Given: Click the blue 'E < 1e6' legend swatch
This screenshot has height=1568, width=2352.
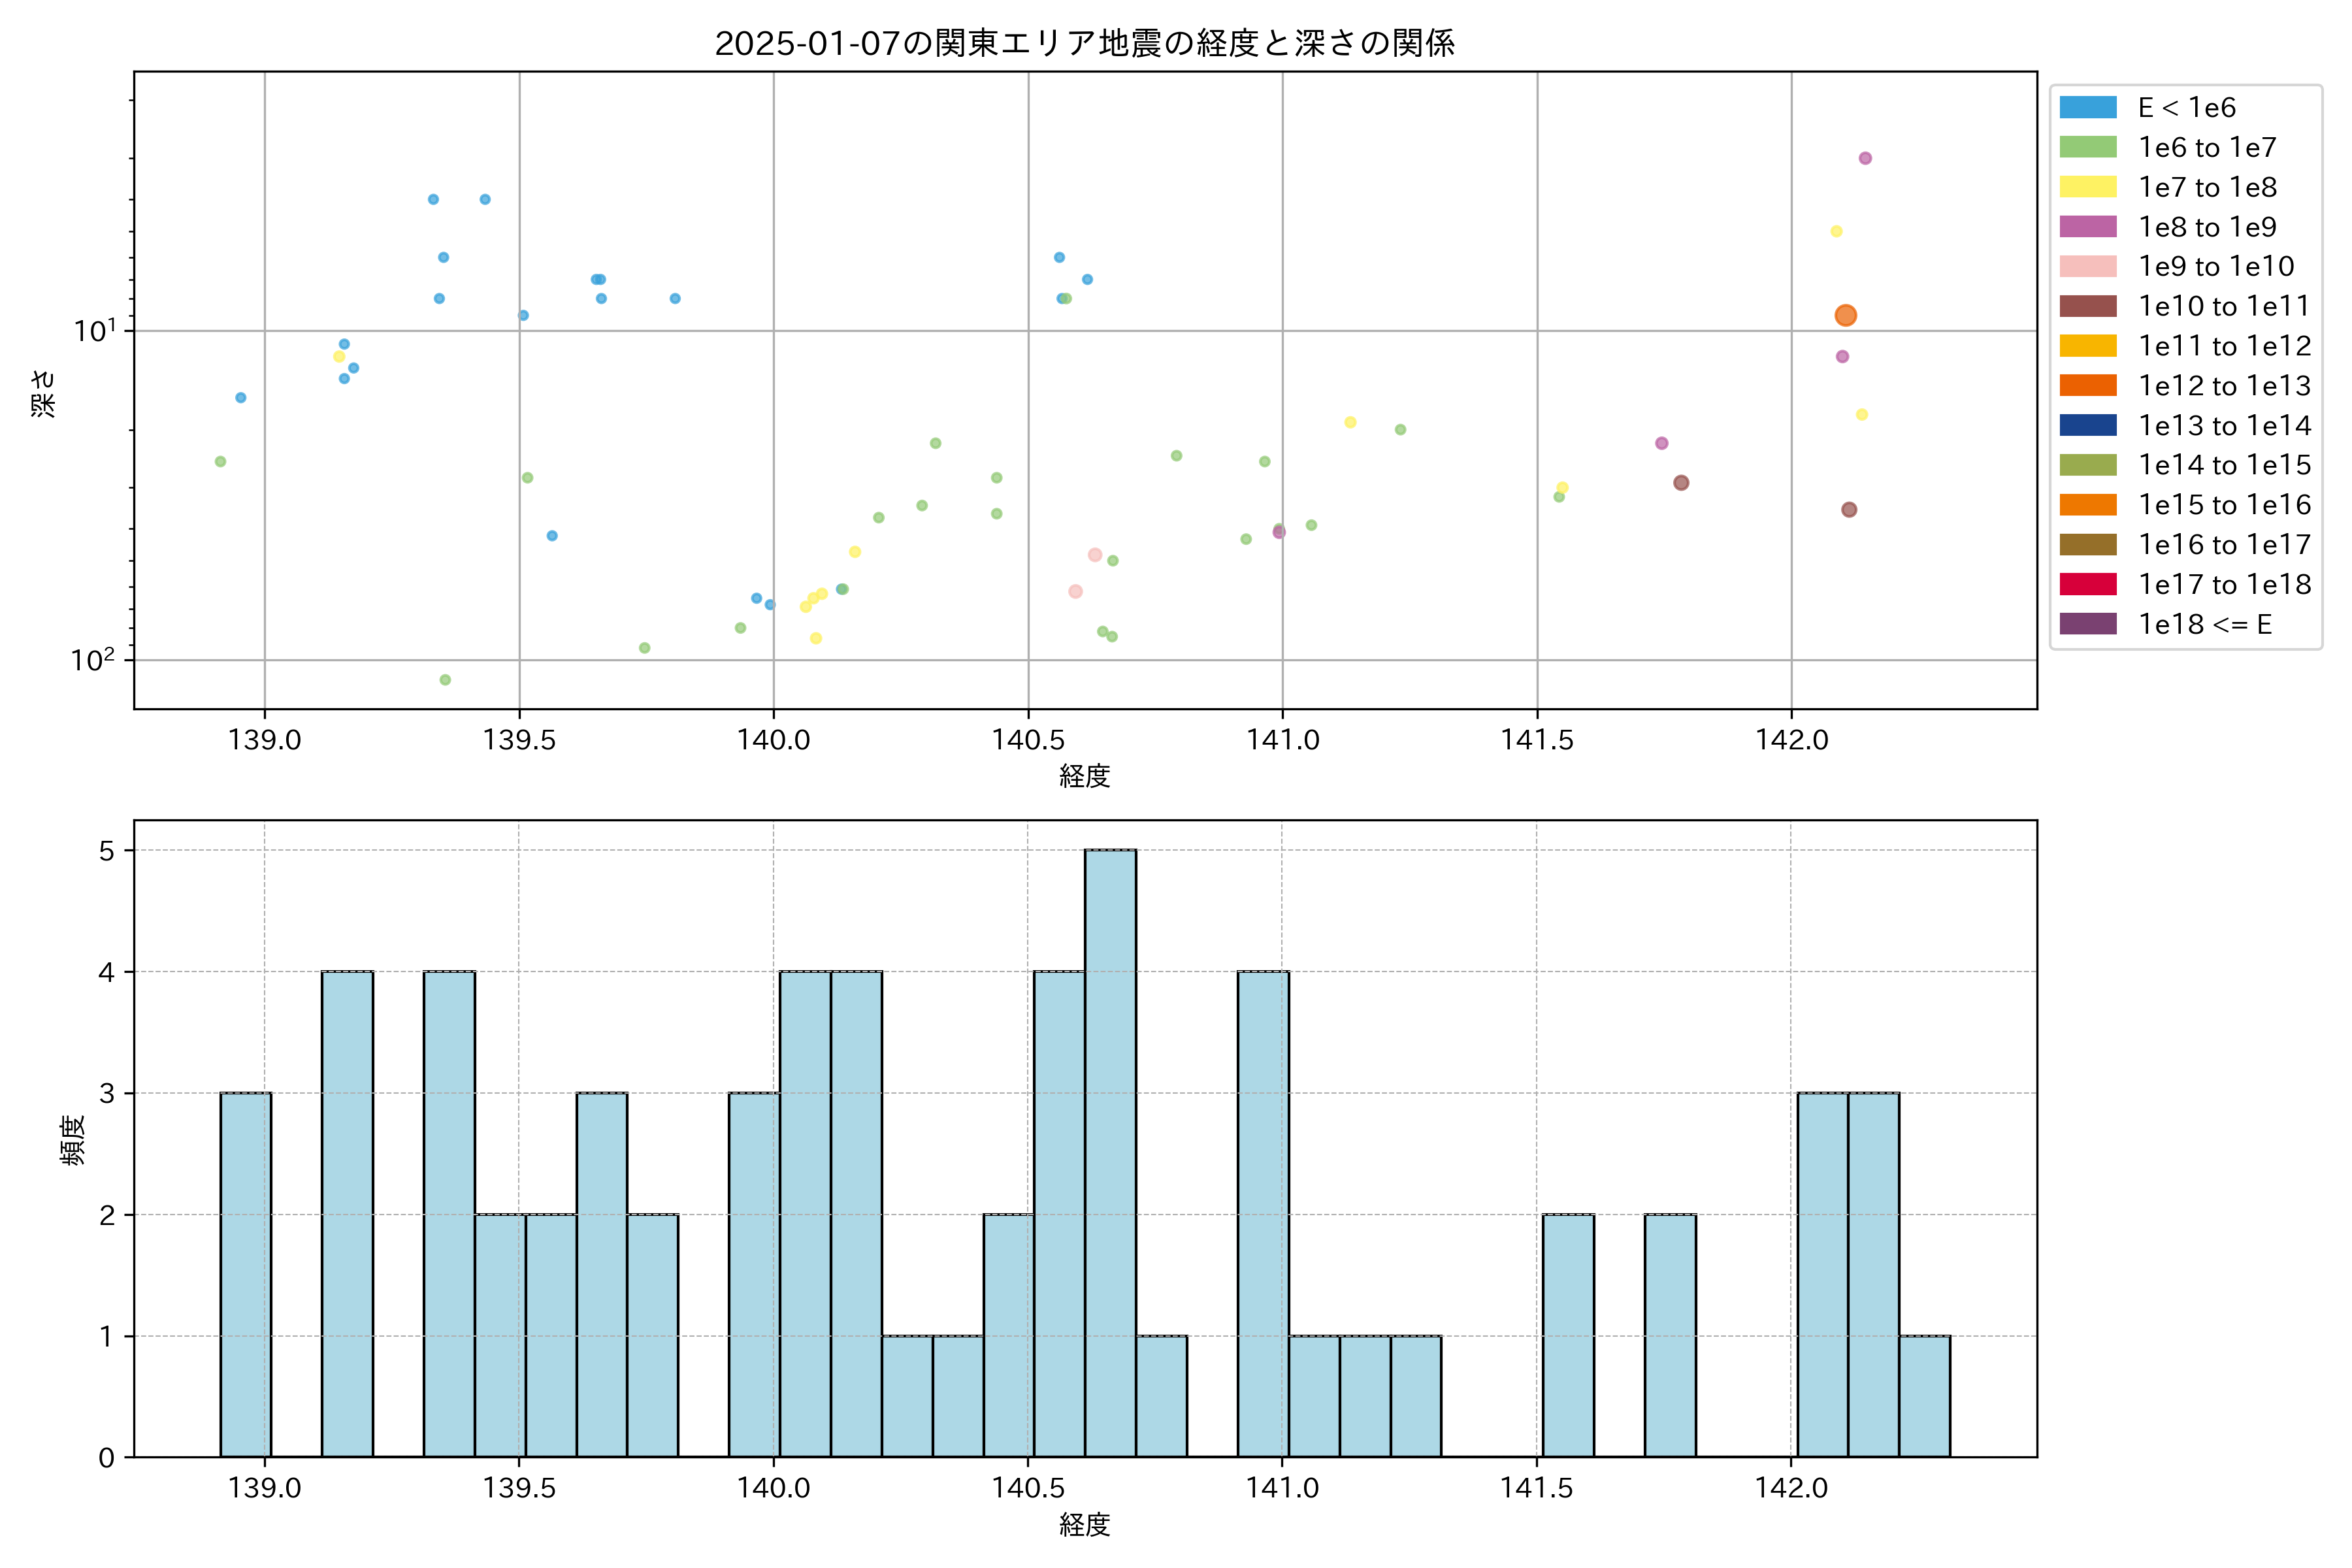Looking at the screenshot, I should point(2087,108).
